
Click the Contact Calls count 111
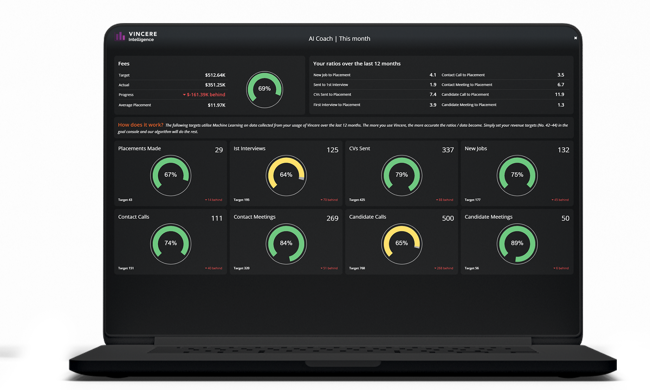217,218
